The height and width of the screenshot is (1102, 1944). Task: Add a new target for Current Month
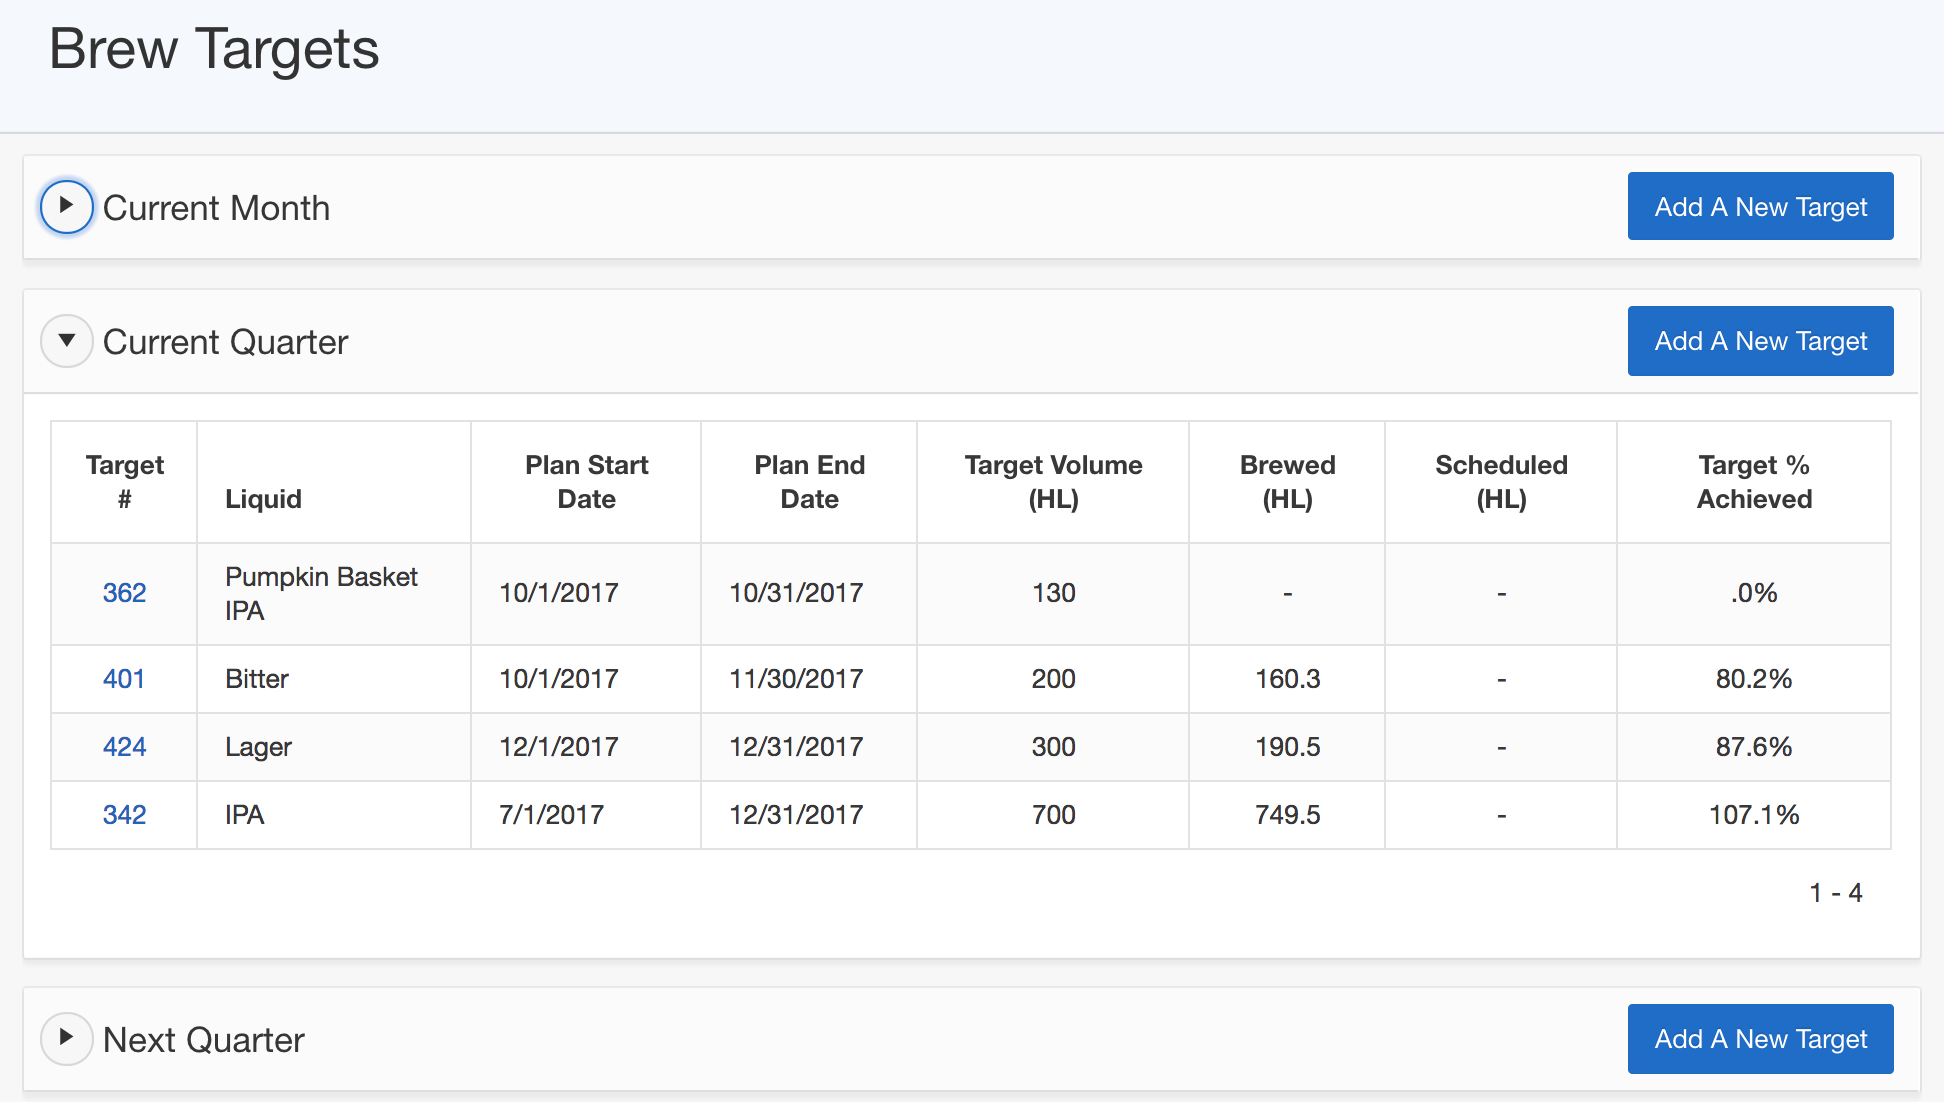point(1760,207)
